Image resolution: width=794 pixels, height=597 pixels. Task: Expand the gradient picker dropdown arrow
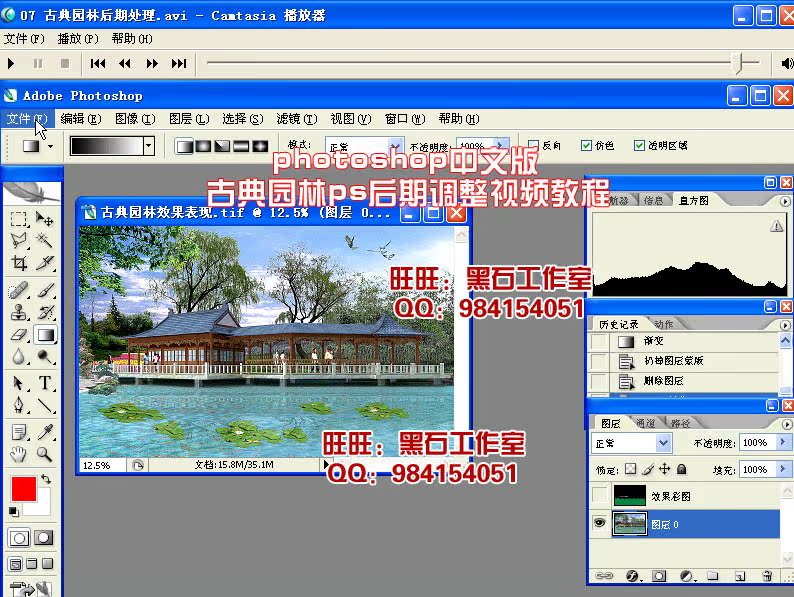[x=149, y=145]
